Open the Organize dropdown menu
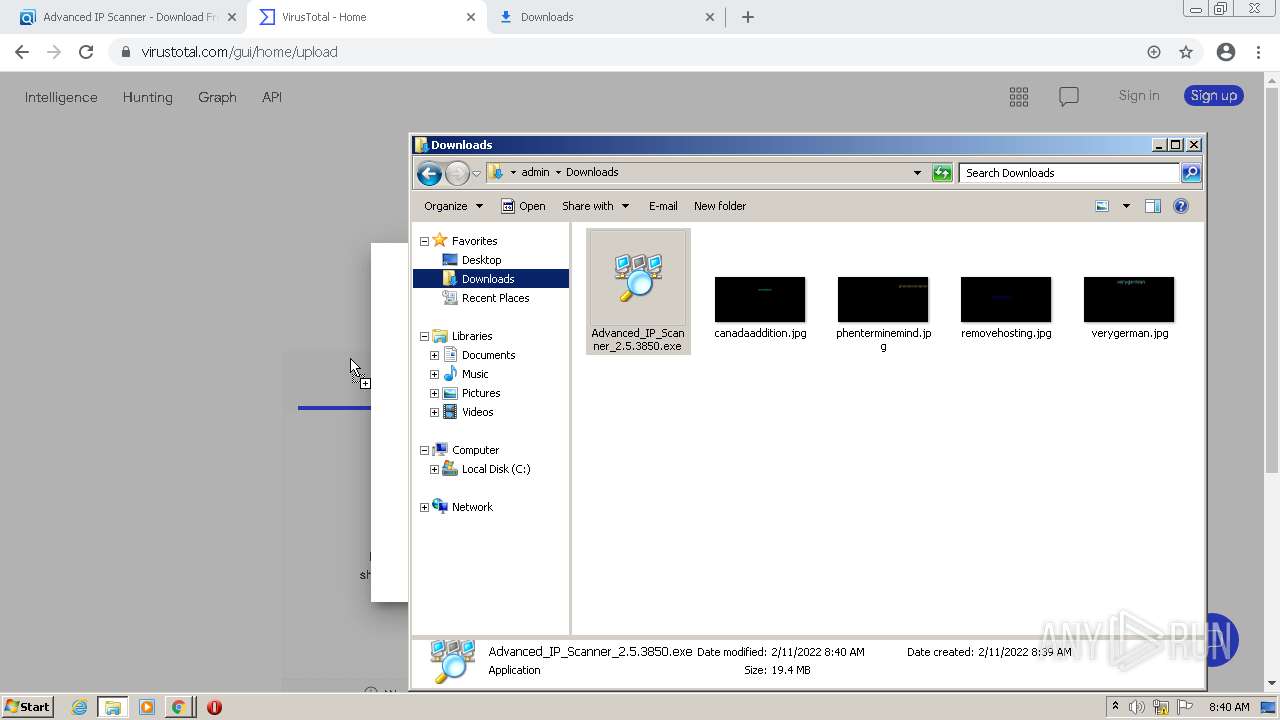The width and height of the screenshot is (1280, 720). (x=453, y=206)
